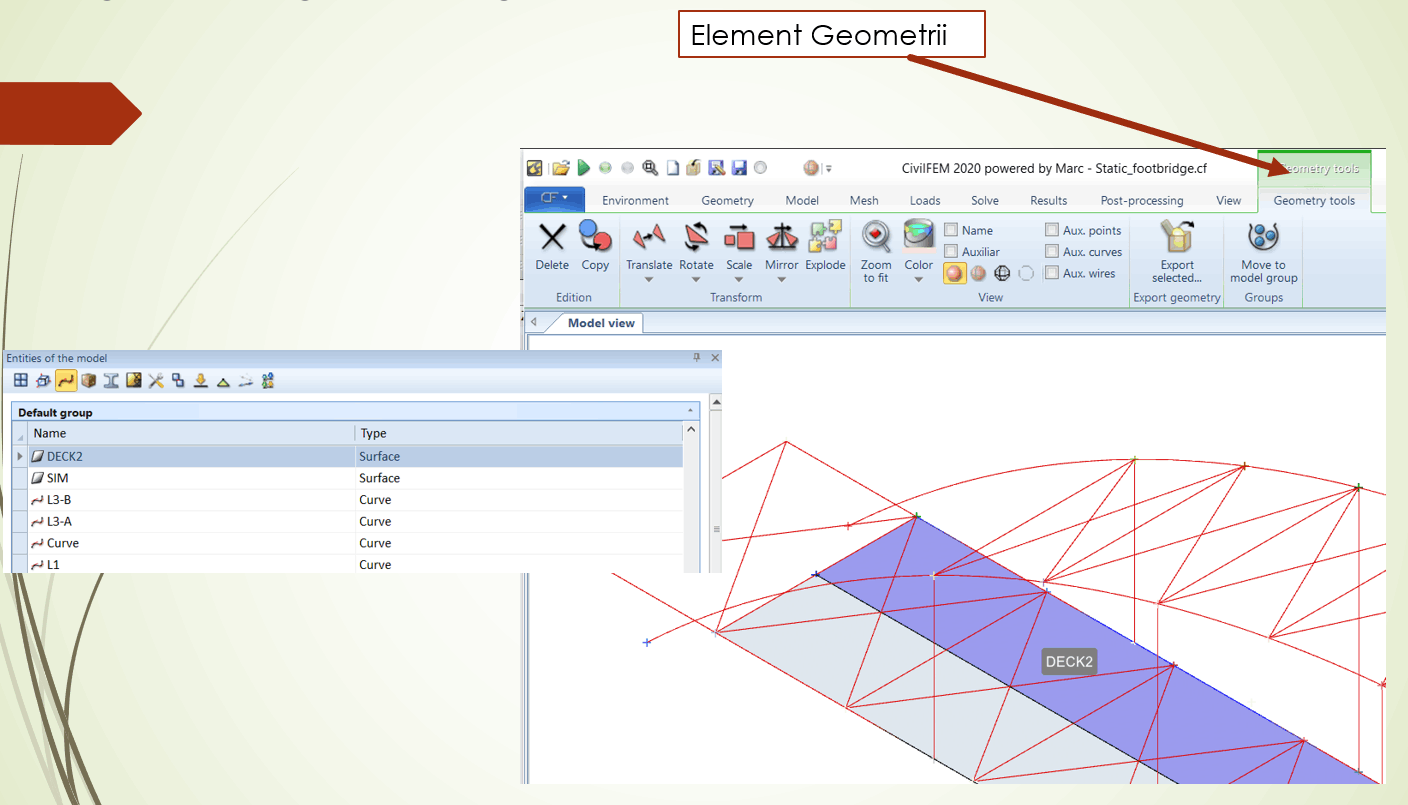Image resolution: width=1408 pixels, height=805 pixels.
Task: Toggle the Aux. points checkbox
Action: 1052,231
